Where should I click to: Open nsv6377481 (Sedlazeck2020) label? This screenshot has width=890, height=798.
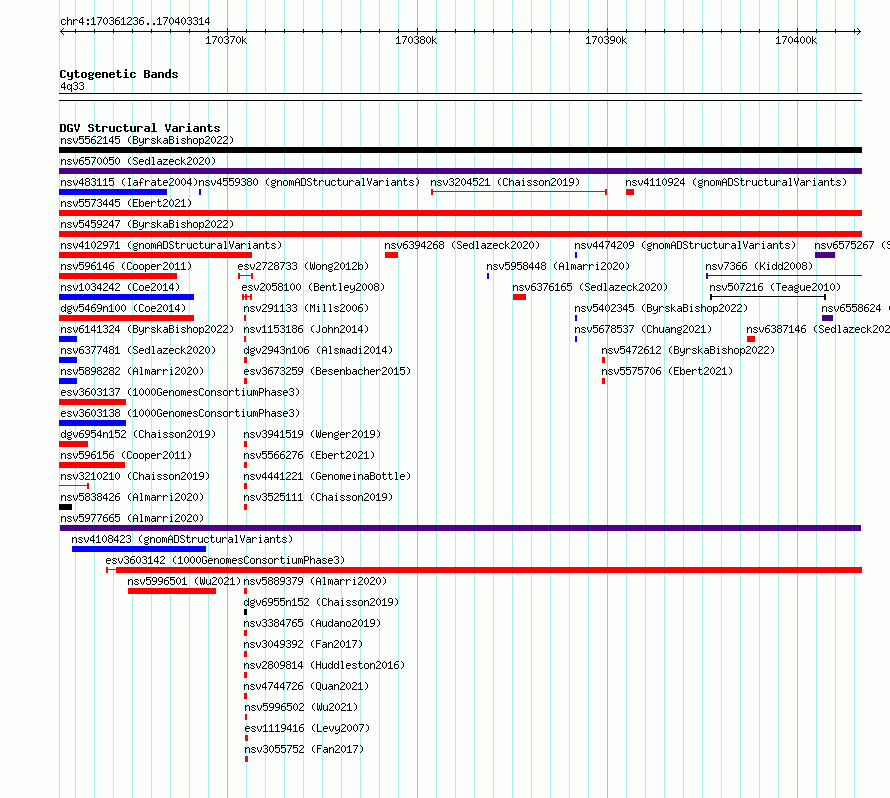(x=138, y=350)
